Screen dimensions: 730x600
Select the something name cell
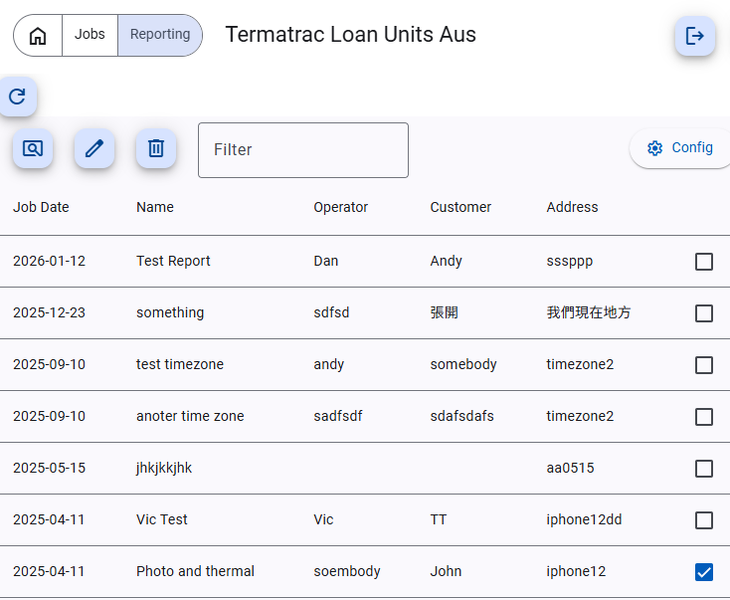(170, 313)
